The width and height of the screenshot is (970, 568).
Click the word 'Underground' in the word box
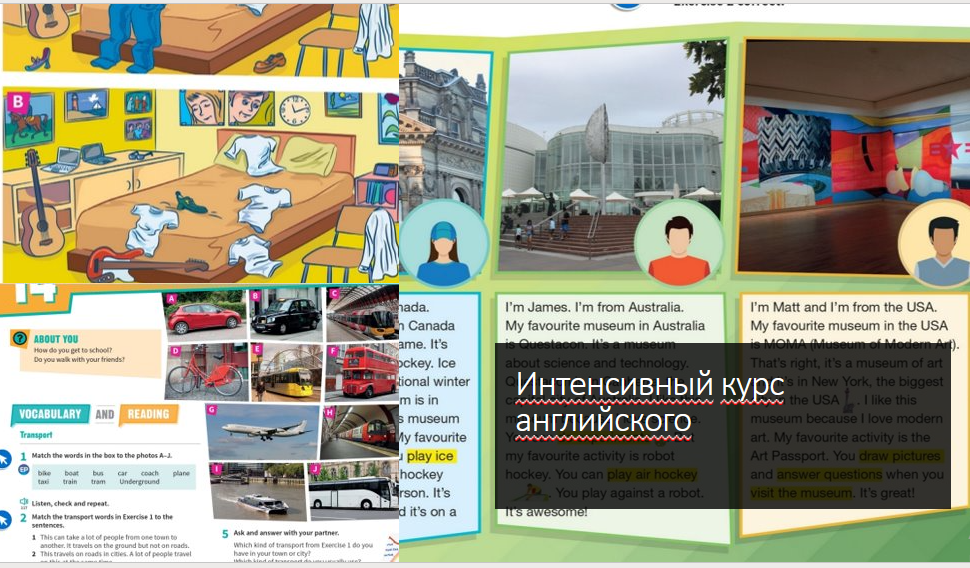(139, 481)
